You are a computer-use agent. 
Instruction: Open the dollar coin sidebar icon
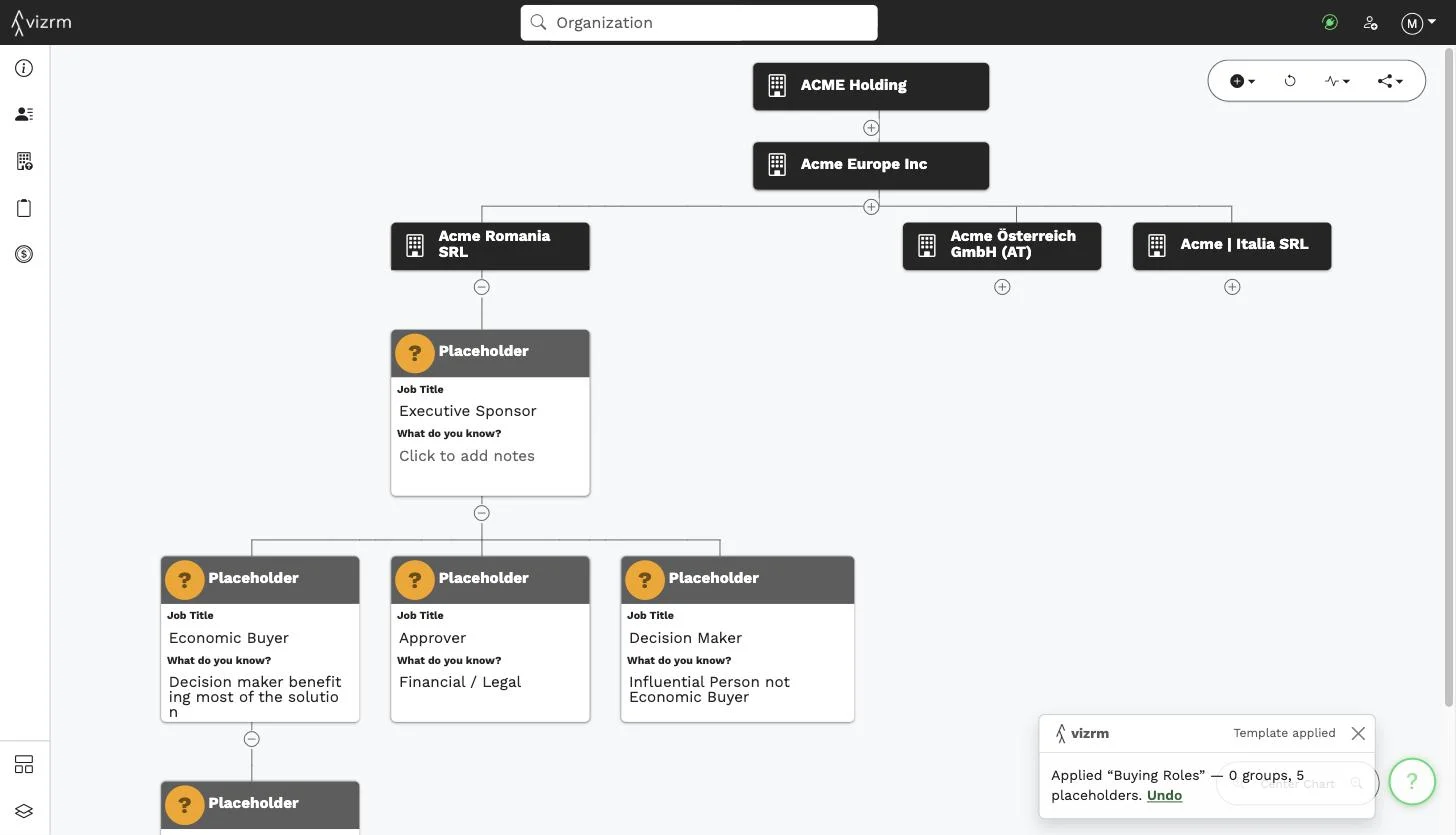(24, 254)
